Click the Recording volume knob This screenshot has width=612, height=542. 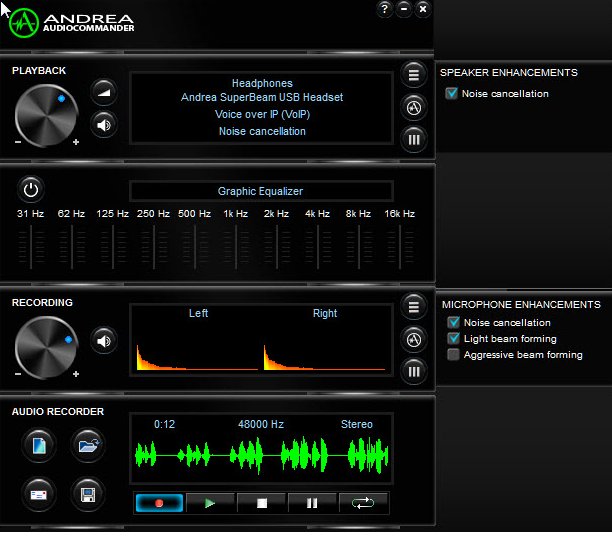click(46, 347)
